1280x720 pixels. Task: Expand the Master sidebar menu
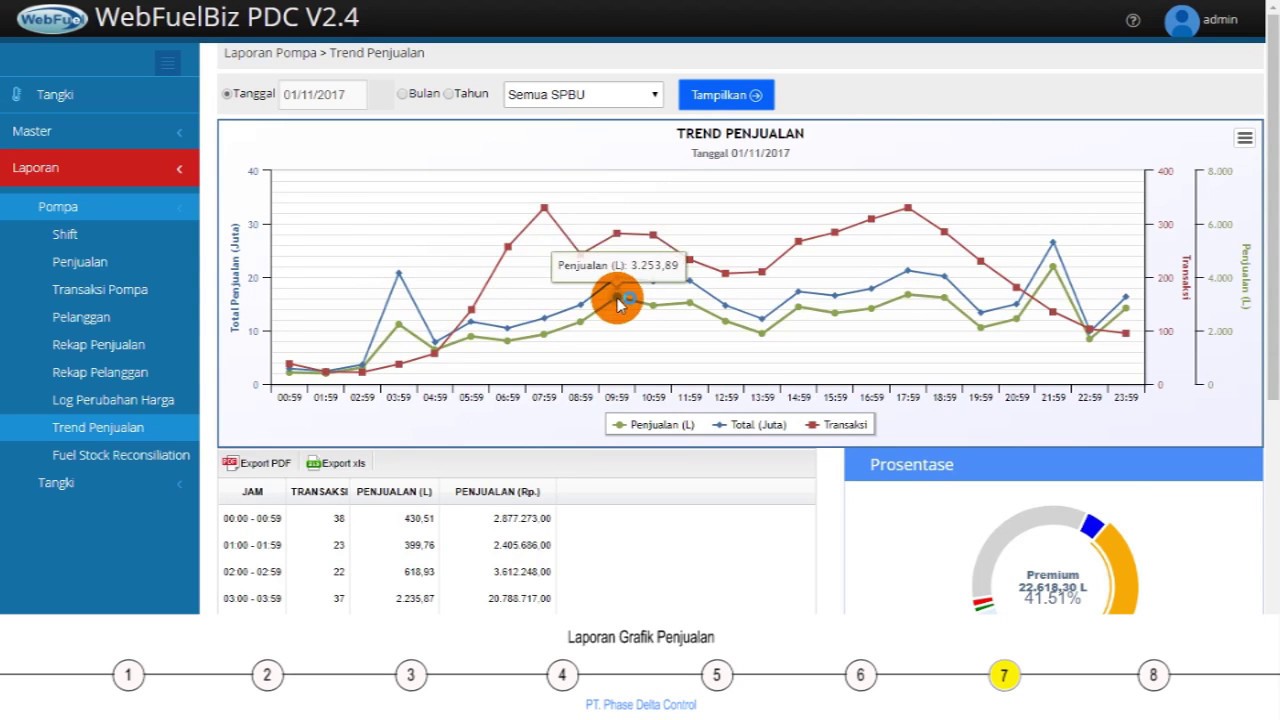[100, 131]
